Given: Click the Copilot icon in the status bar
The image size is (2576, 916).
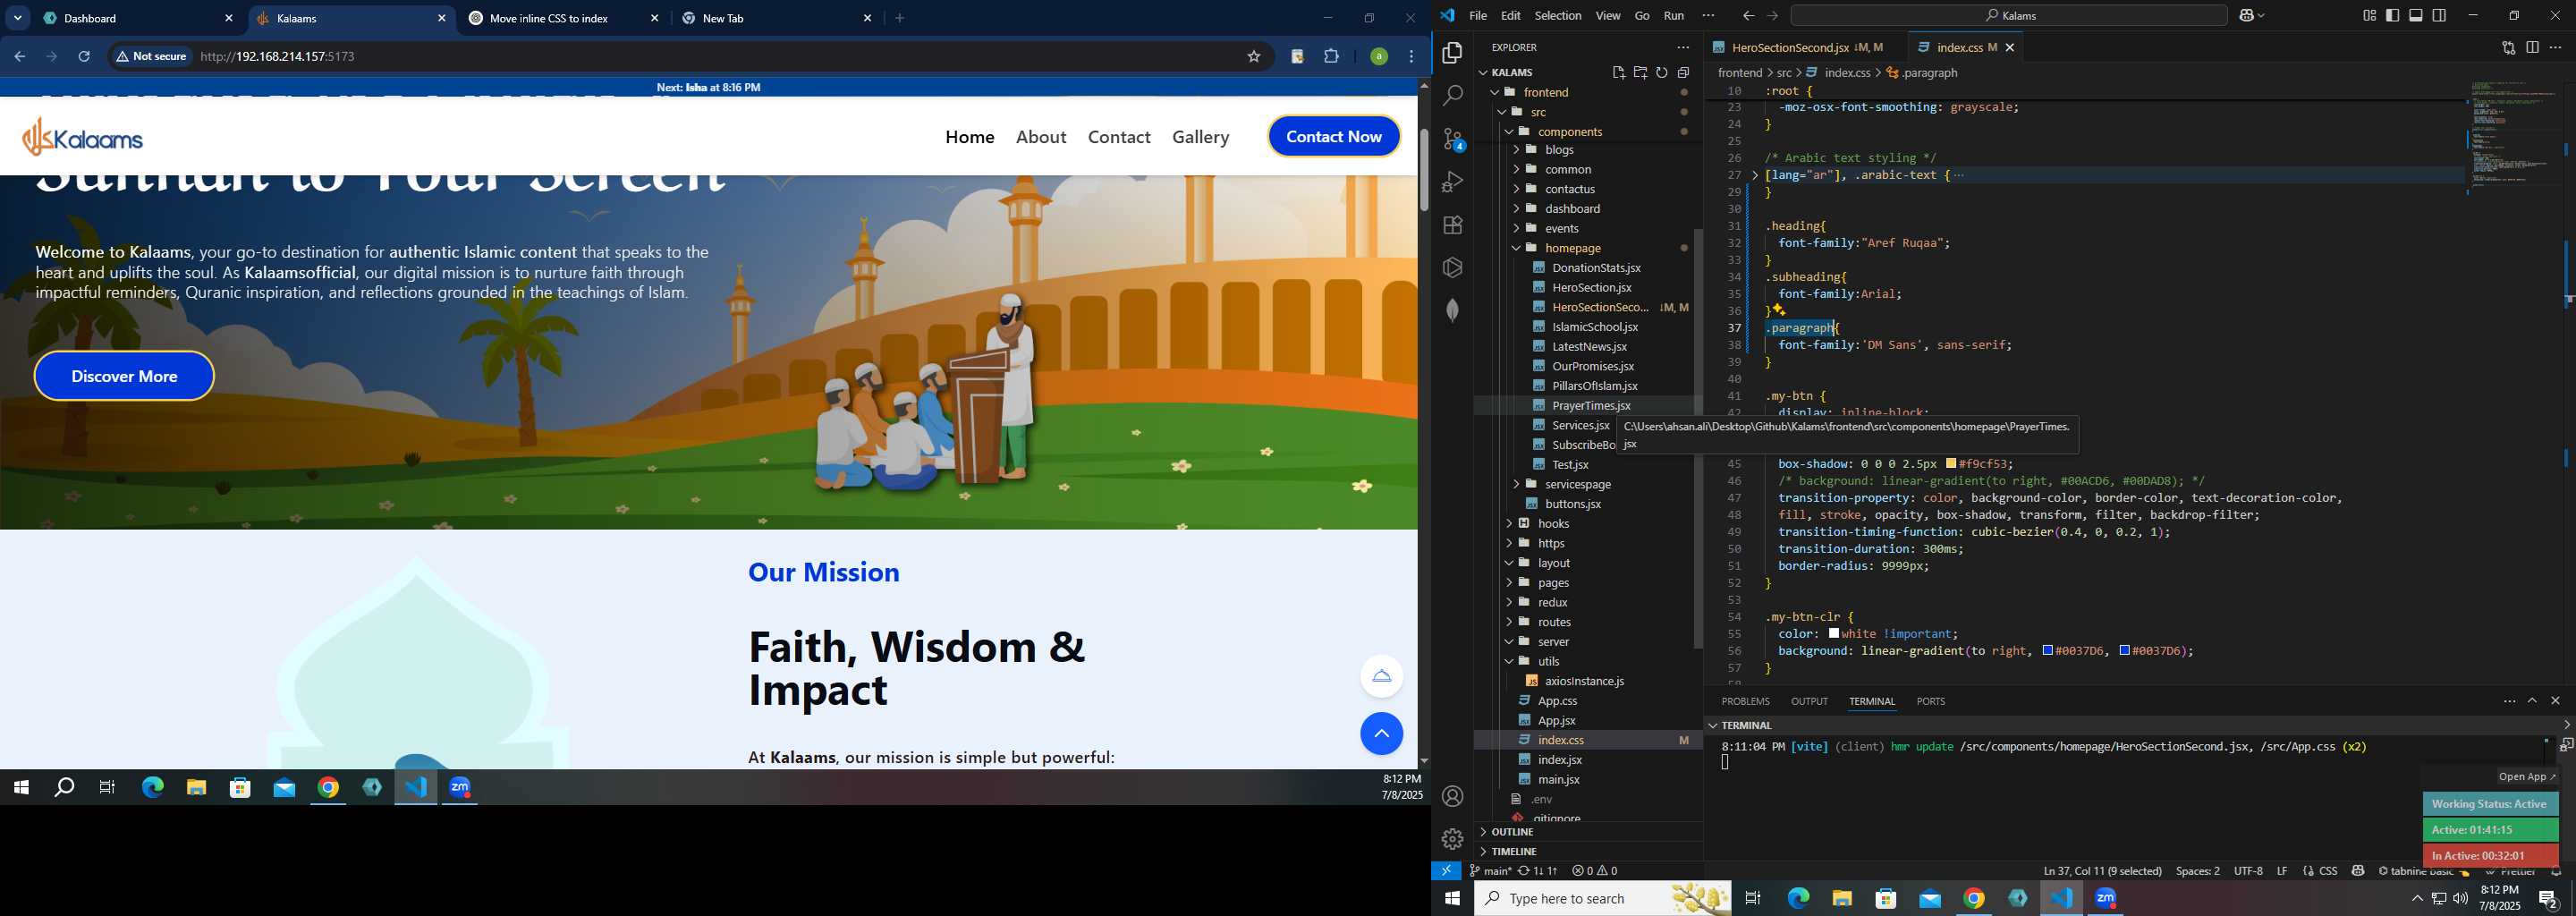Looking at the screenshot, I should click(2358, 871).
